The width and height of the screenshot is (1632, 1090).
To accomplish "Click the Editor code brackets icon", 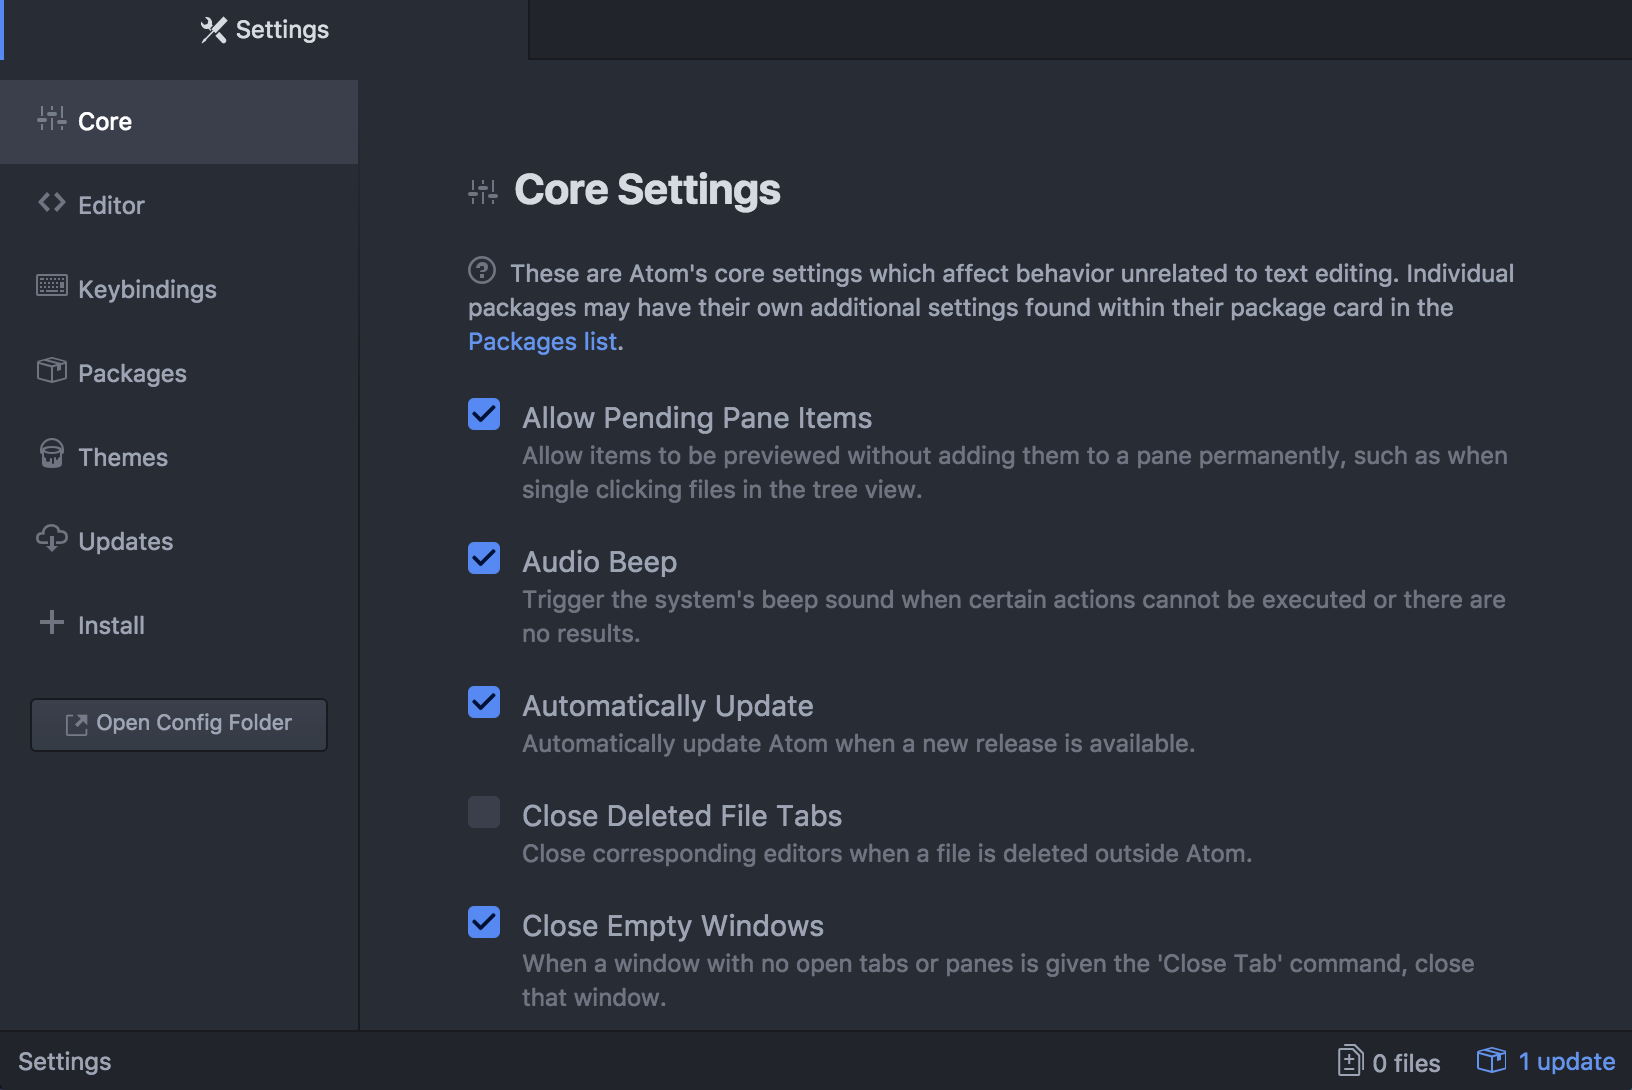I will tap(51, 204).
